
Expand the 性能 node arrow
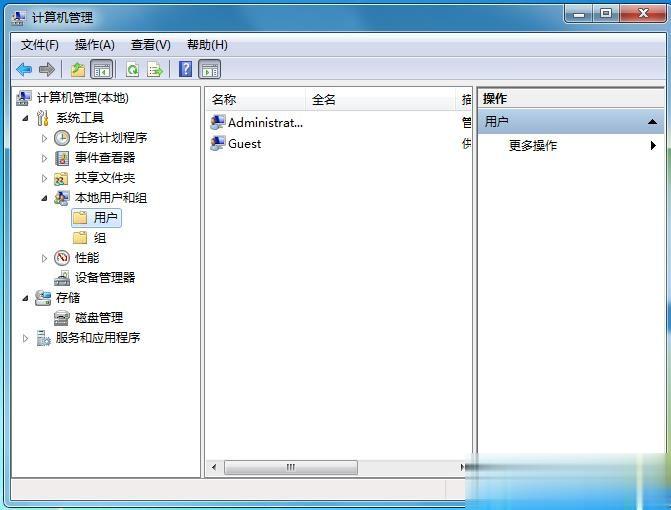[45, 258]
